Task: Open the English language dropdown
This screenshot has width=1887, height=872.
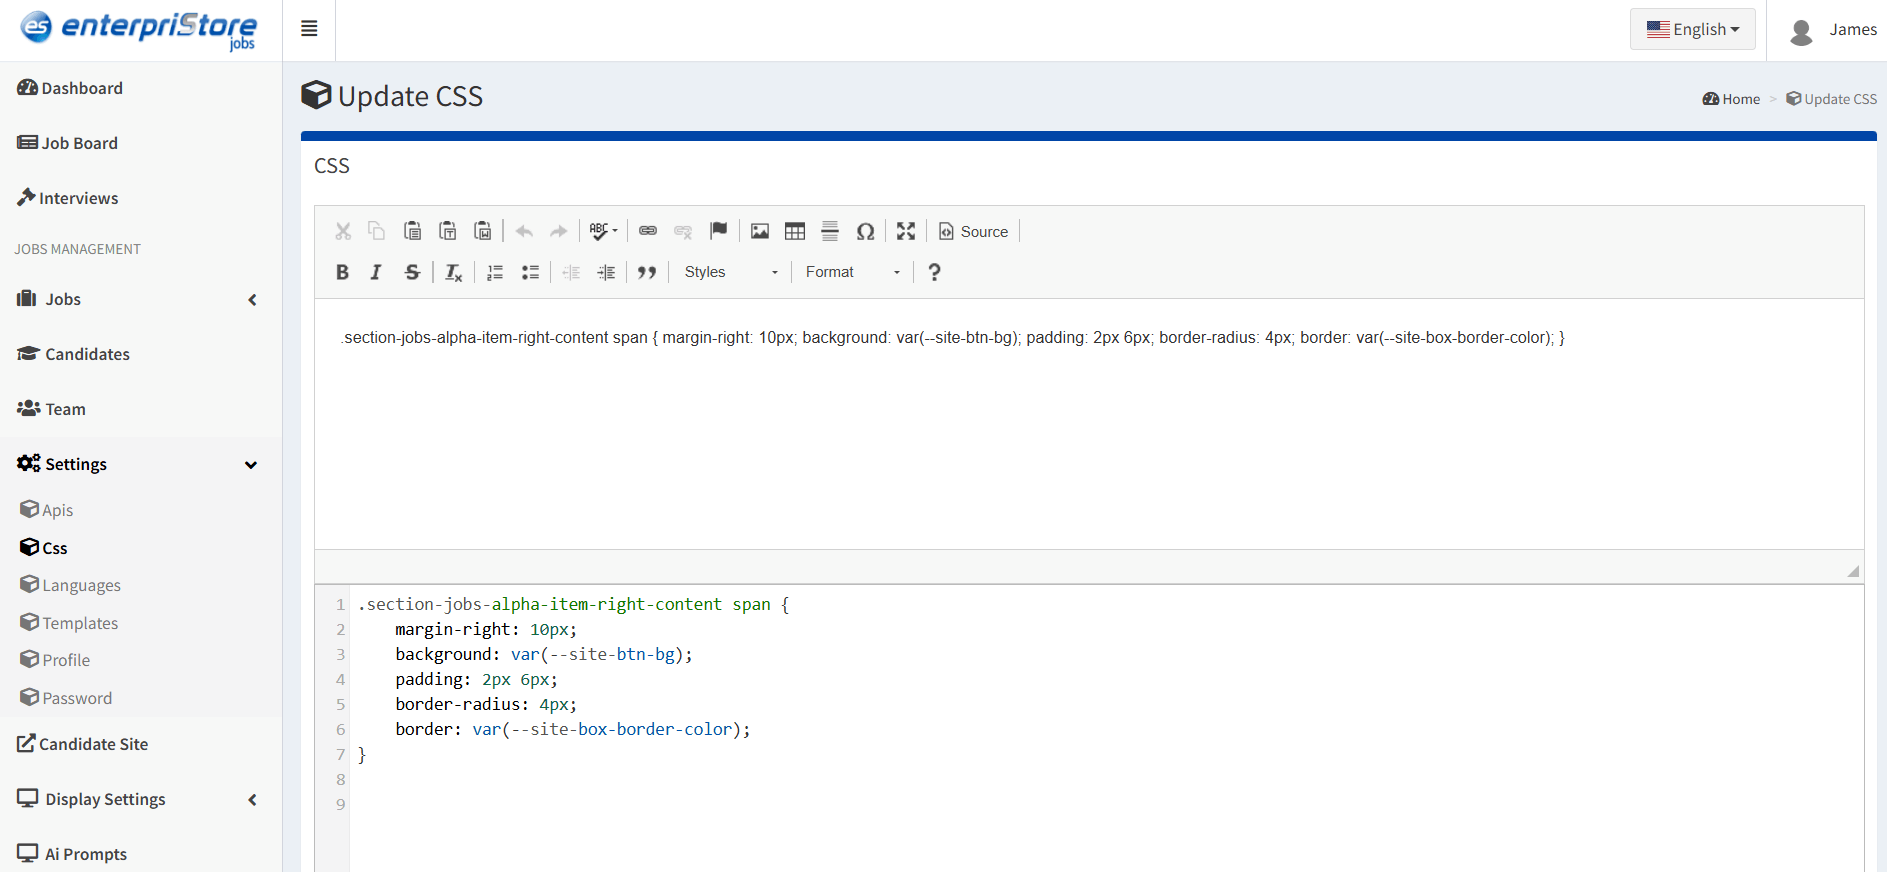Action: click(1692, 29)
